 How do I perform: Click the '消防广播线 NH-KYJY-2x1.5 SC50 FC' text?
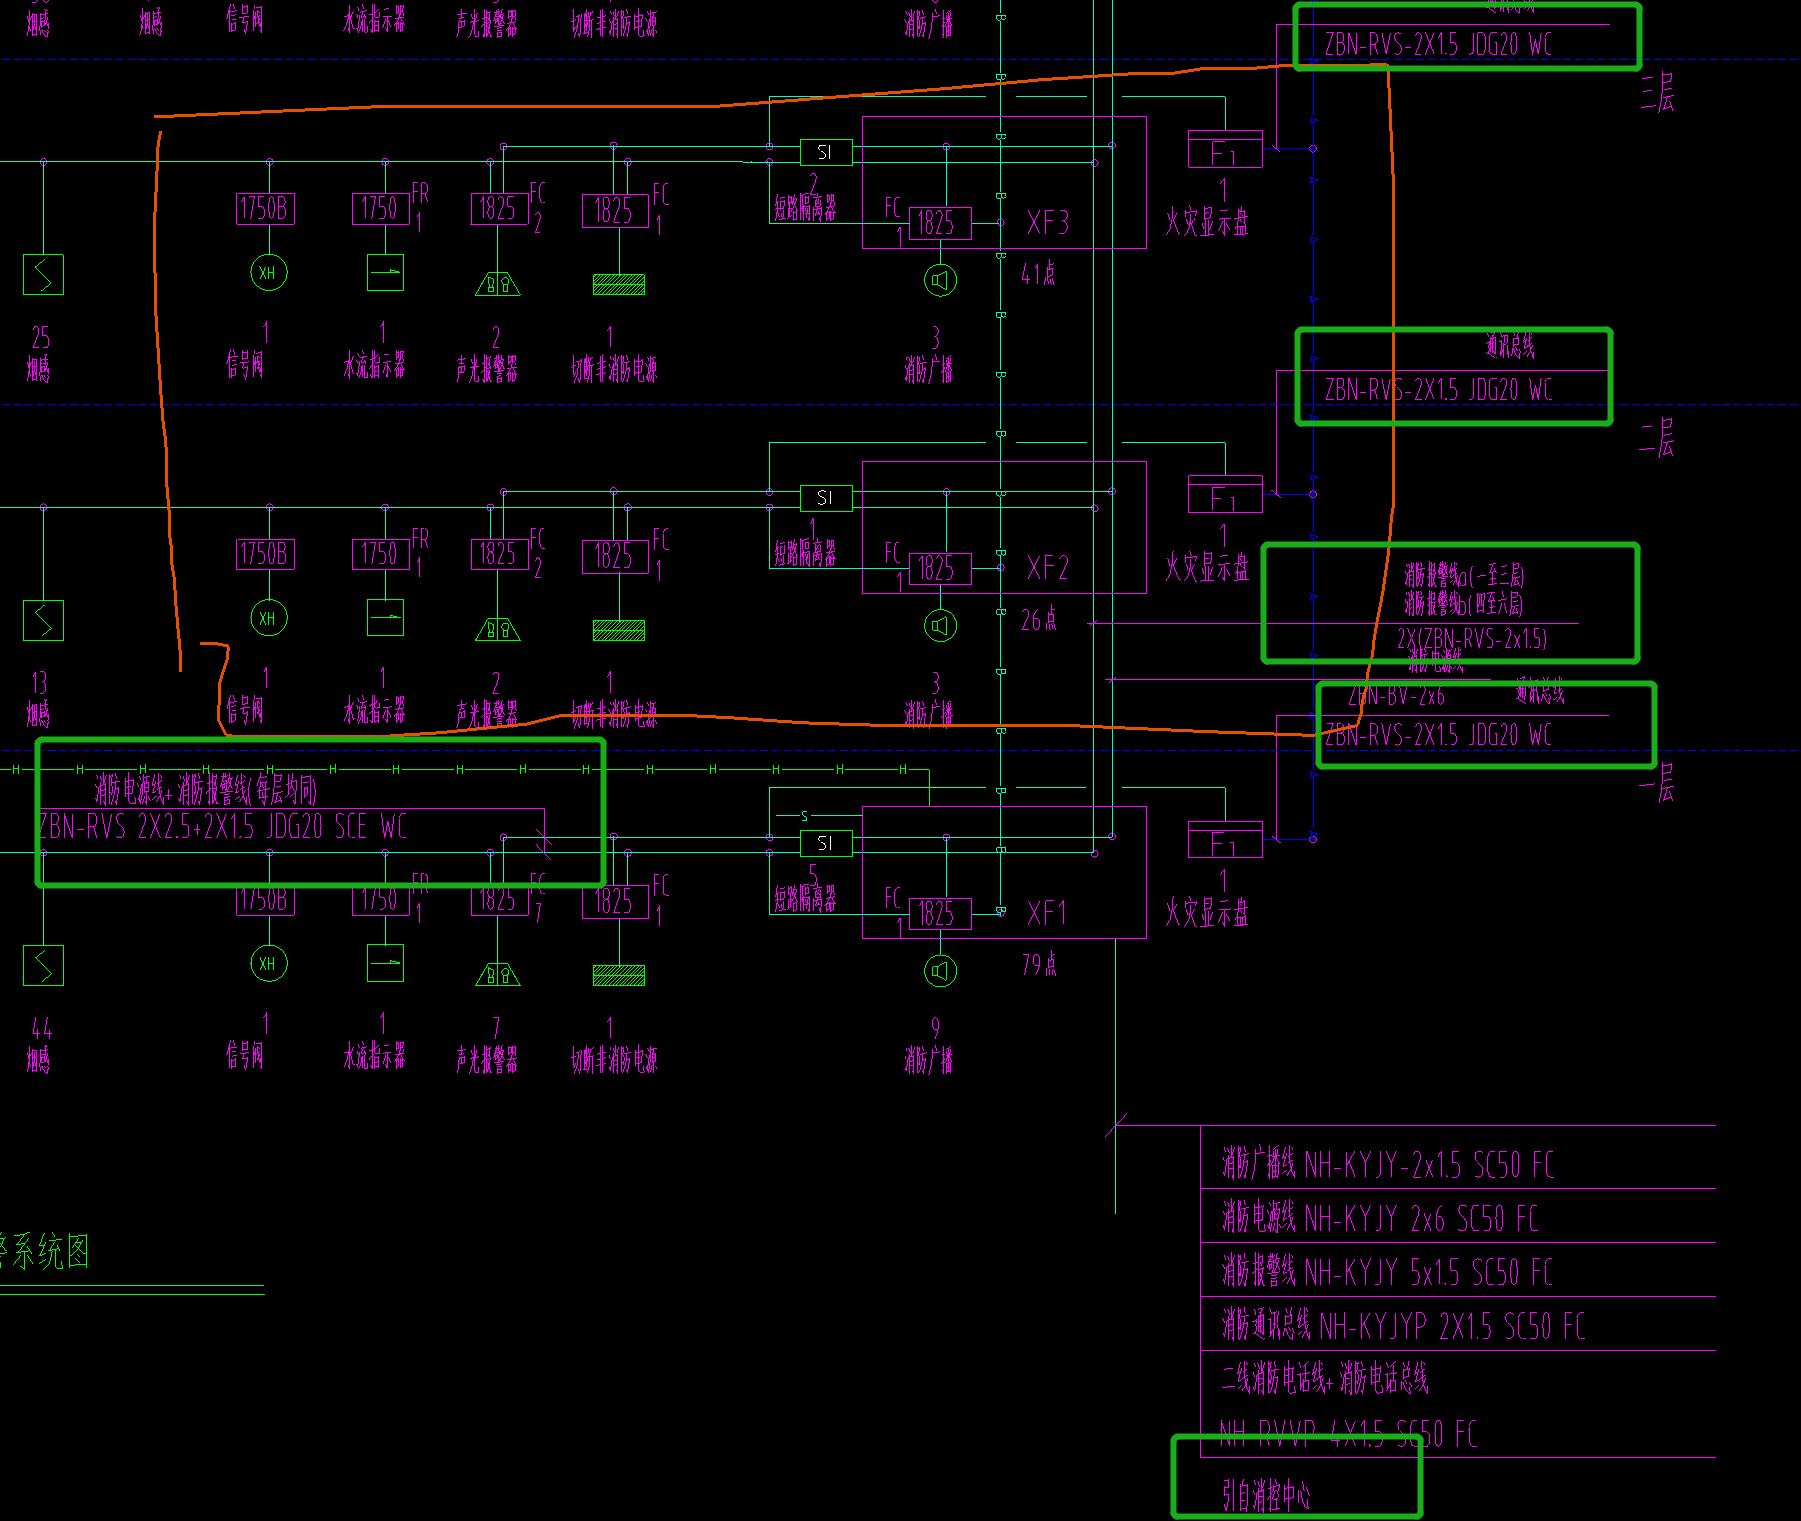1387,1164
